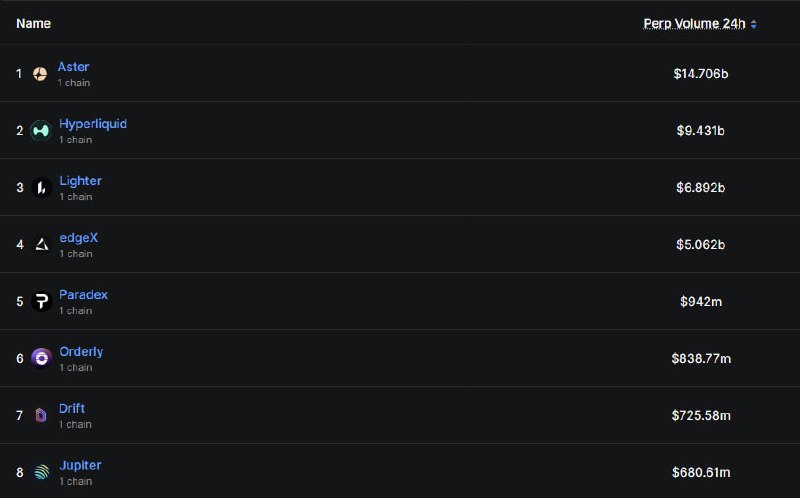Open the Jupiter protocol link
This screenshot has width=800, height=498.
click(x=80, y=465)
